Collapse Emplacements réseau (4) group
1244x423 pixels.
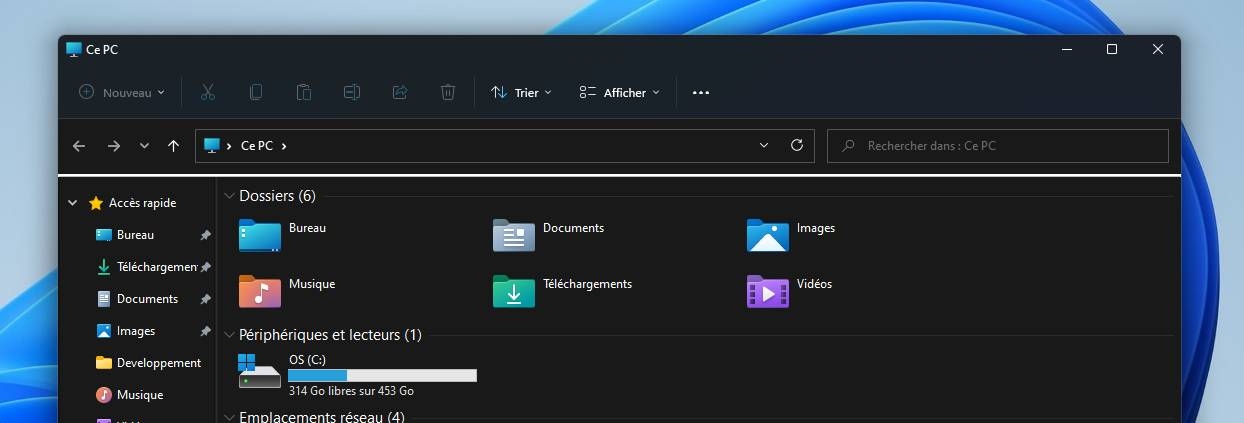click(x=229, y=417)
